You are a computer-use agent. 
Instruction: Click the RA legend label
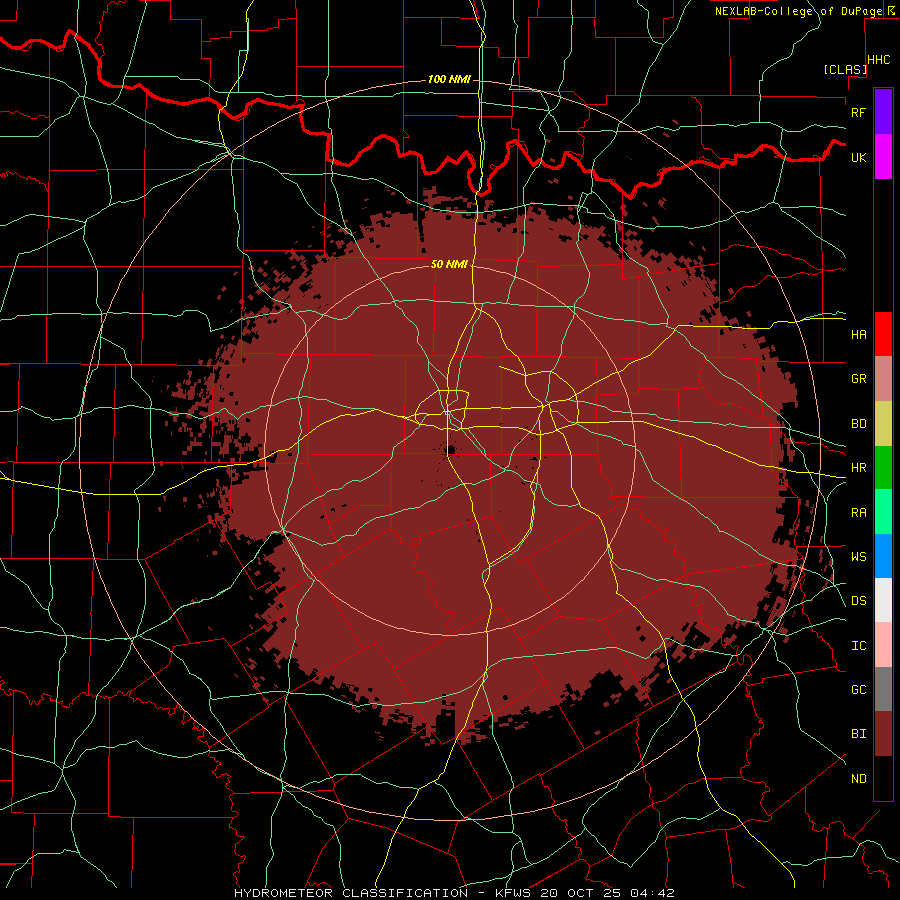[x=858, y=513]
